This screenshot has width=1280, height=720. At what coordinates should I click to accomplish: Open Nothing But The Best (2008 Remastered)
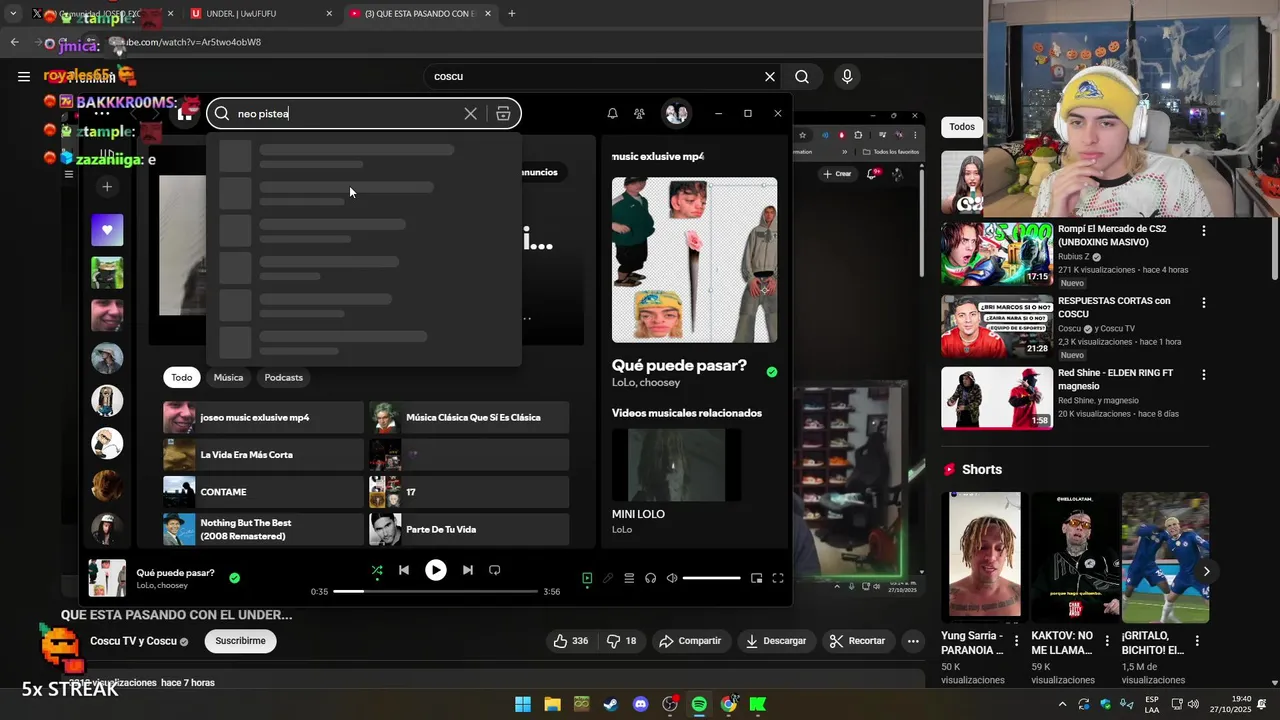pyautogui.click(x=263, y=529)
